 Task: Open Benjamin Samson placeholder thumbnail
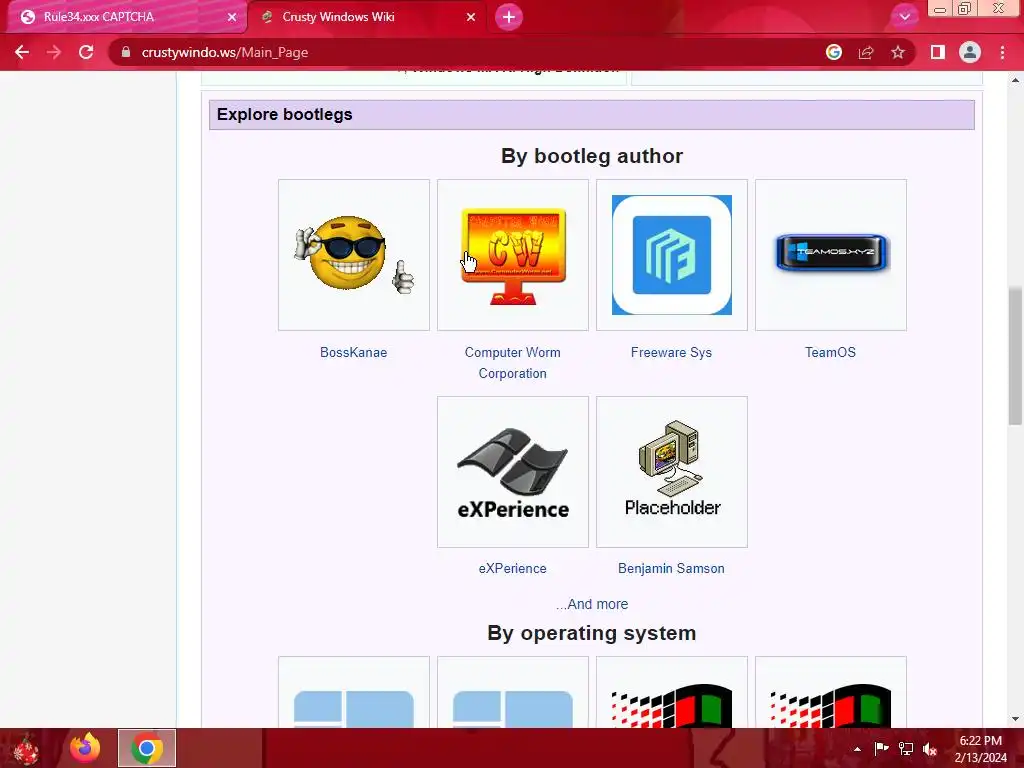click(671, 472)
